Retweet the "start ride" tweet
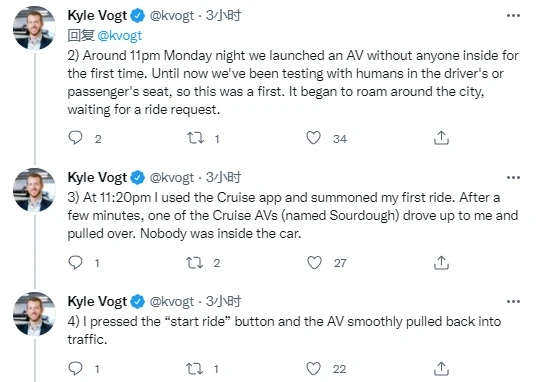 coord(195,369)
